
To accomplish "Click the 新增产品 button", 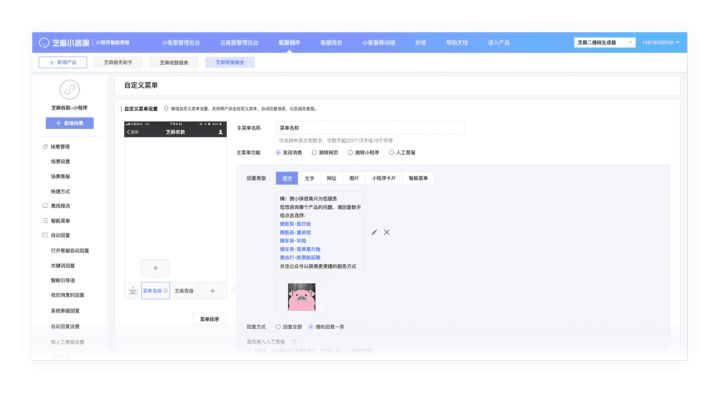I will click(63, 62).
